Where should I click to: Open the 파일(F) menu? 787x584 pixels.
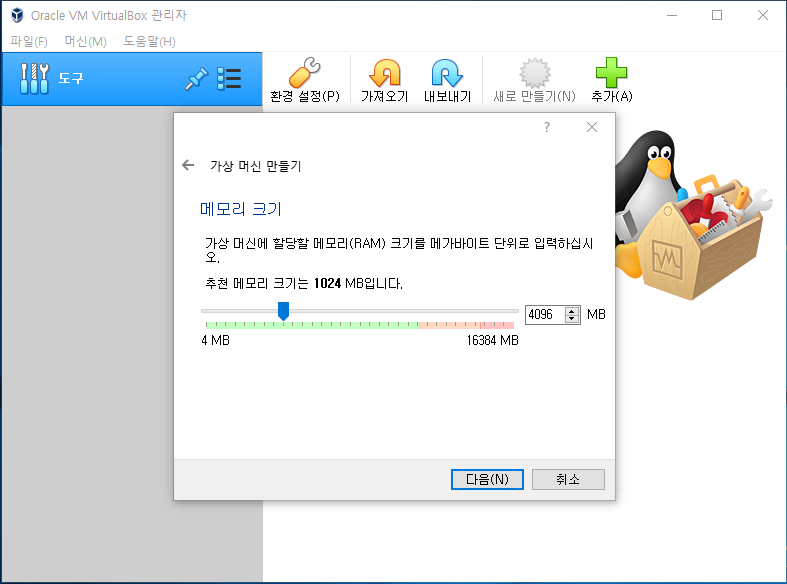29,42
